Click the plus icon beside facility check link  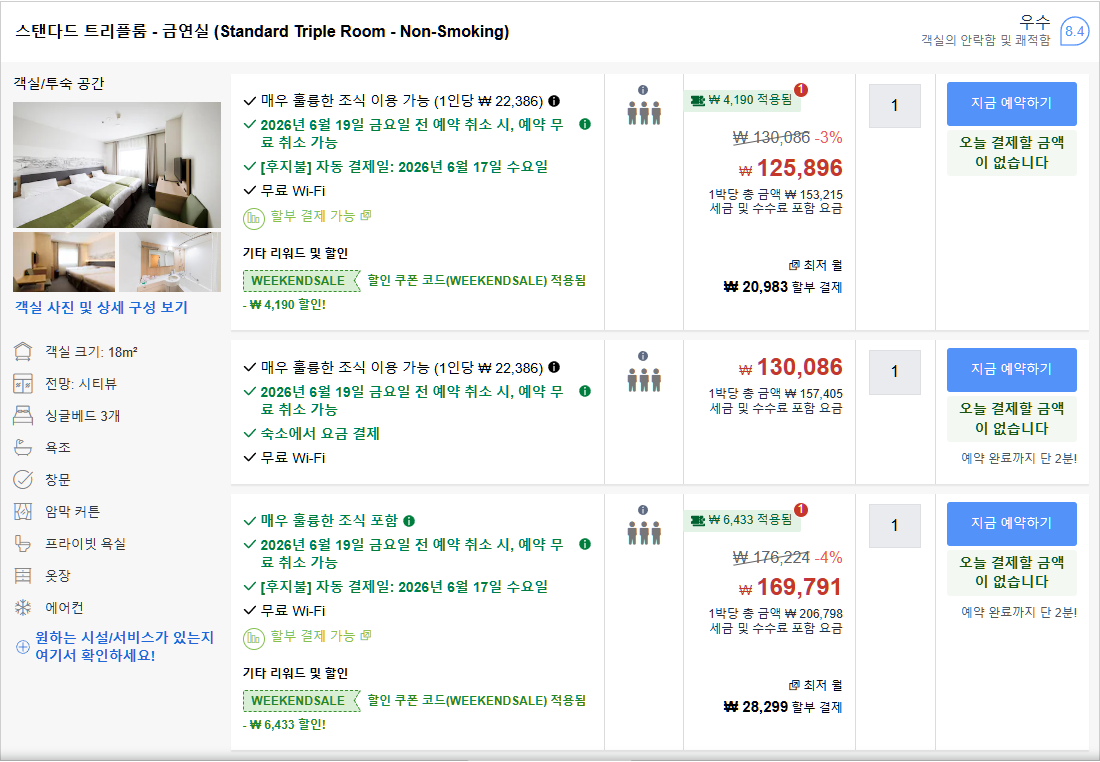click(22, 646)
